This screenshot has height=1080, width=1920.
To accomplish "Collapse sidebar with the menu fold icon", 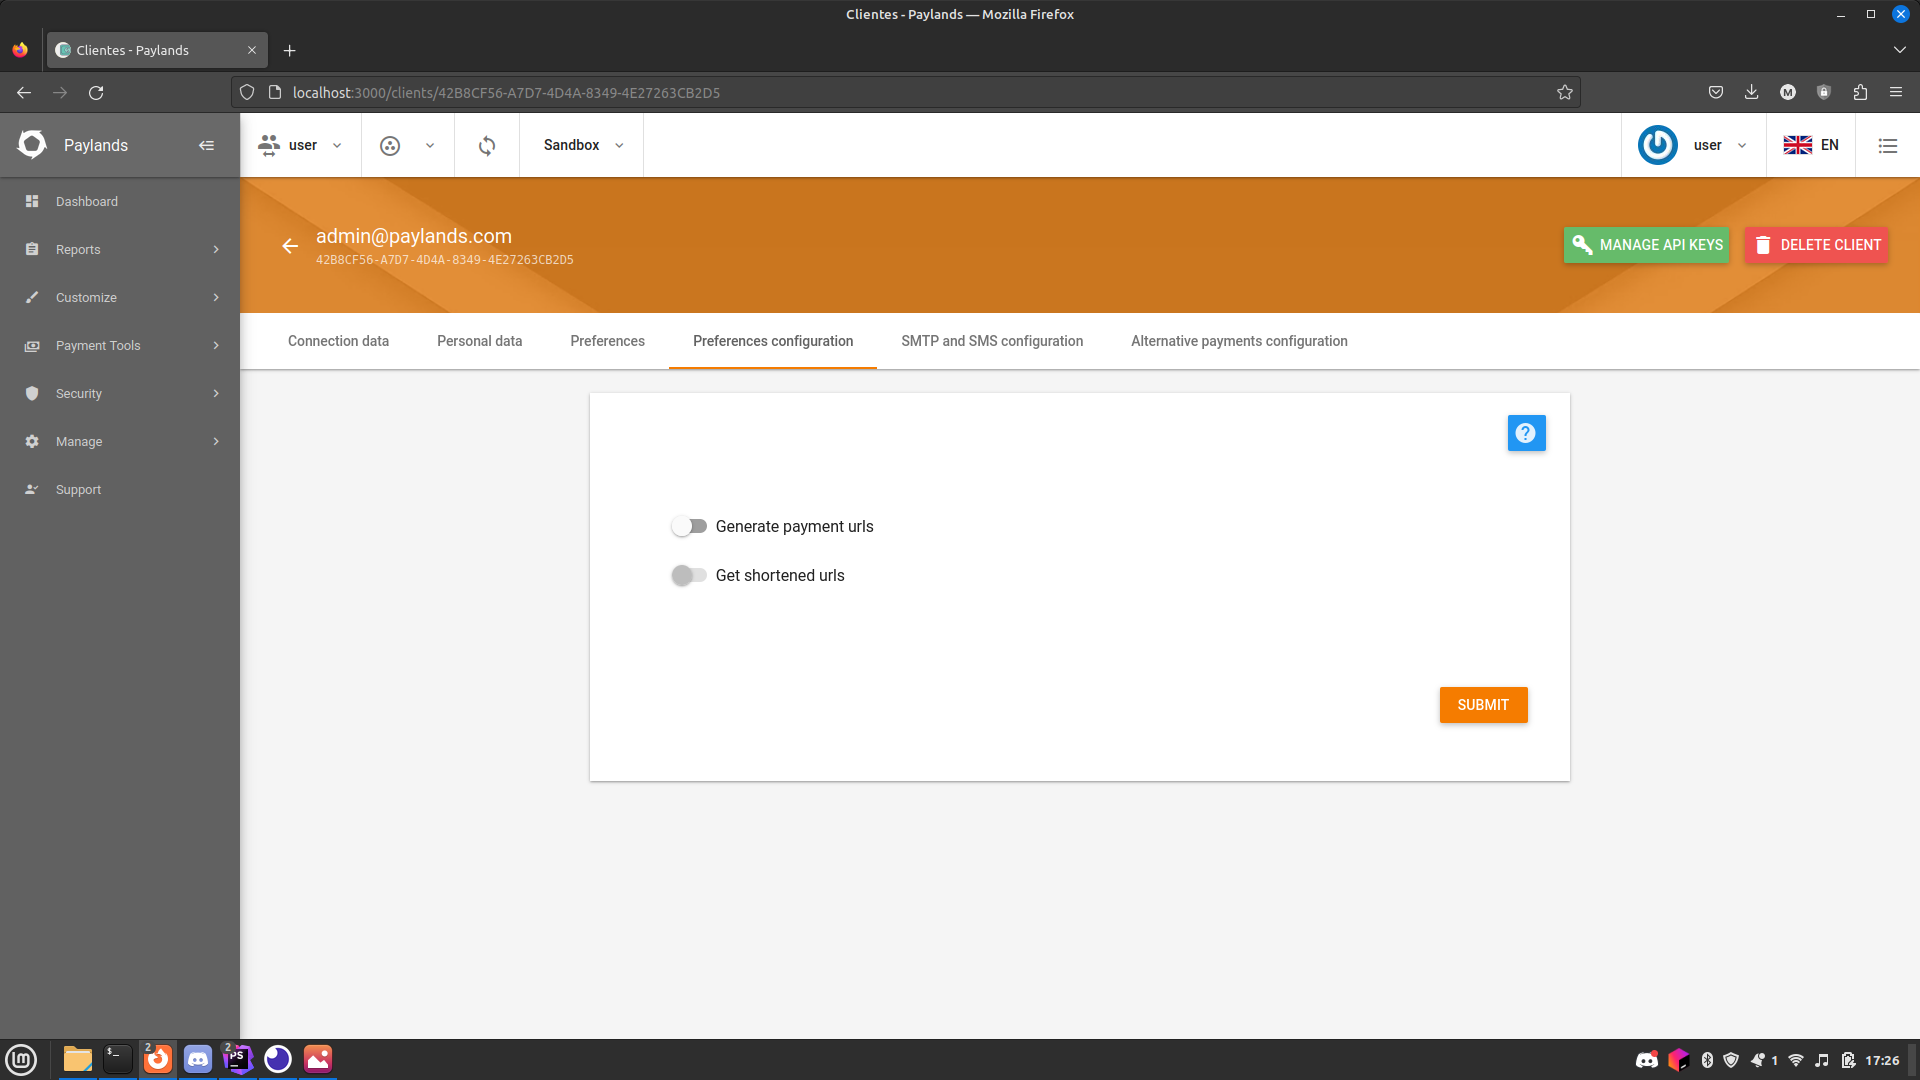I will (x=206, y=145).
